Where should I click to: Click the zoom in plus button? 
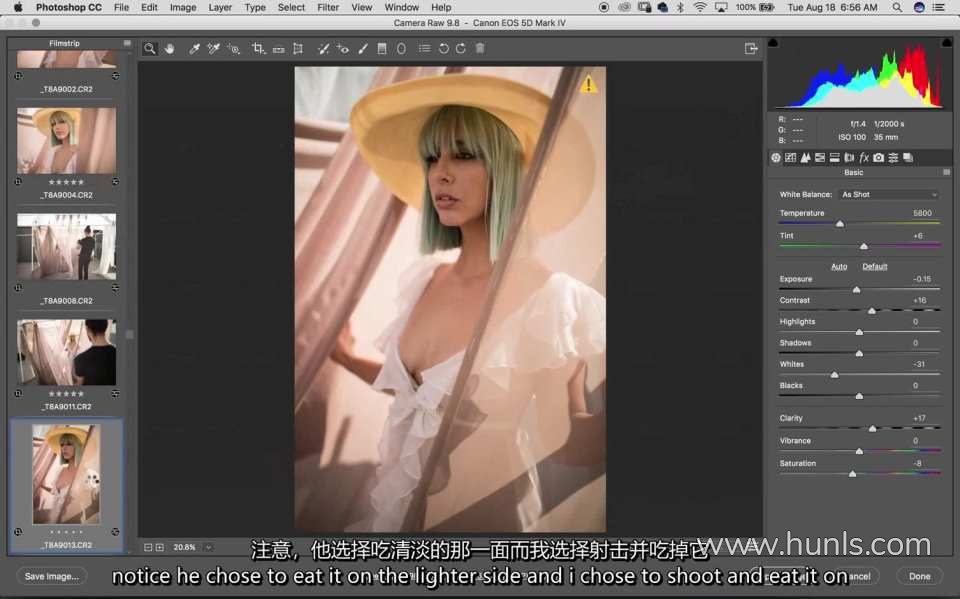(160, 547)
